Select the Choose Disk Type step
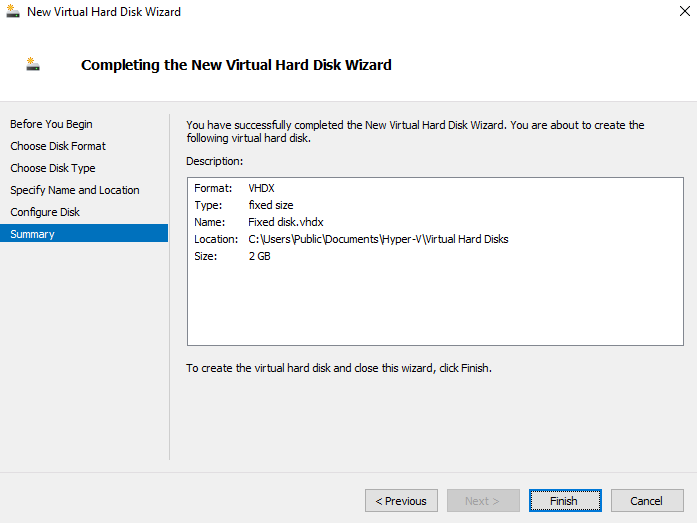The height and width of the screenshot is (523, 697). [x=52, y=168]
